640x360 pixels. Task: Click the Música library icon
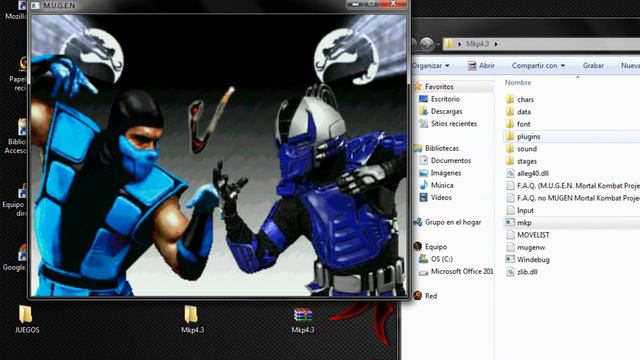tap(423, 185)
